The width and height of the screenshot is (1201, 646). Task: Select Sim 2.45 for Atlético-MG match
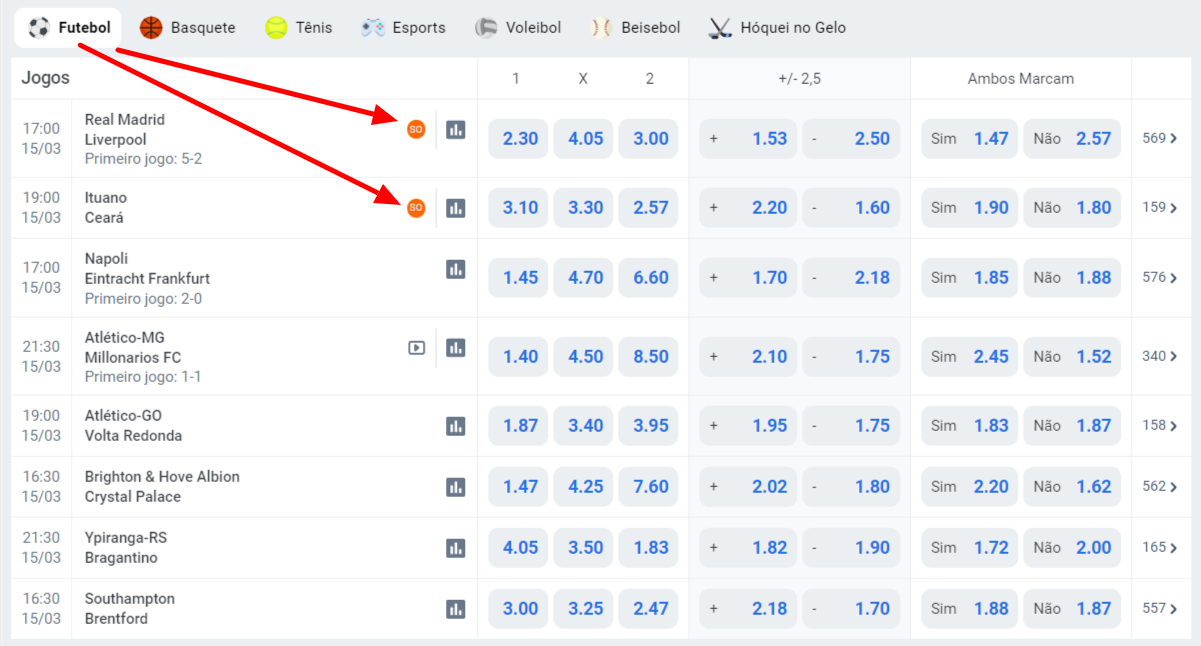tap(970, 357)
